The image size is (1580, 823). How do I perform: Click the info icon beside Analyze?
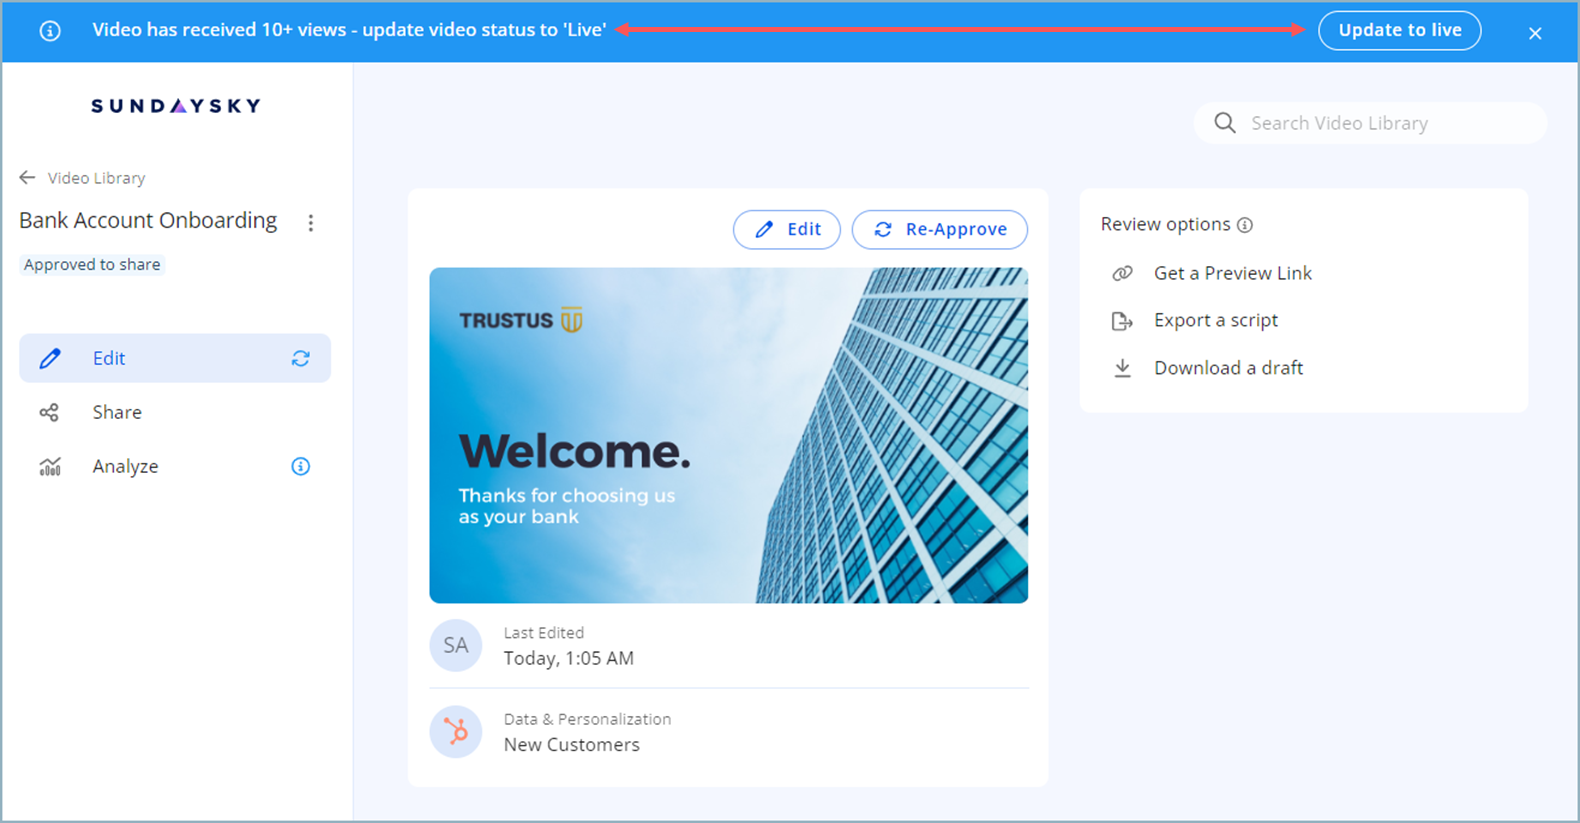(300, 466)
